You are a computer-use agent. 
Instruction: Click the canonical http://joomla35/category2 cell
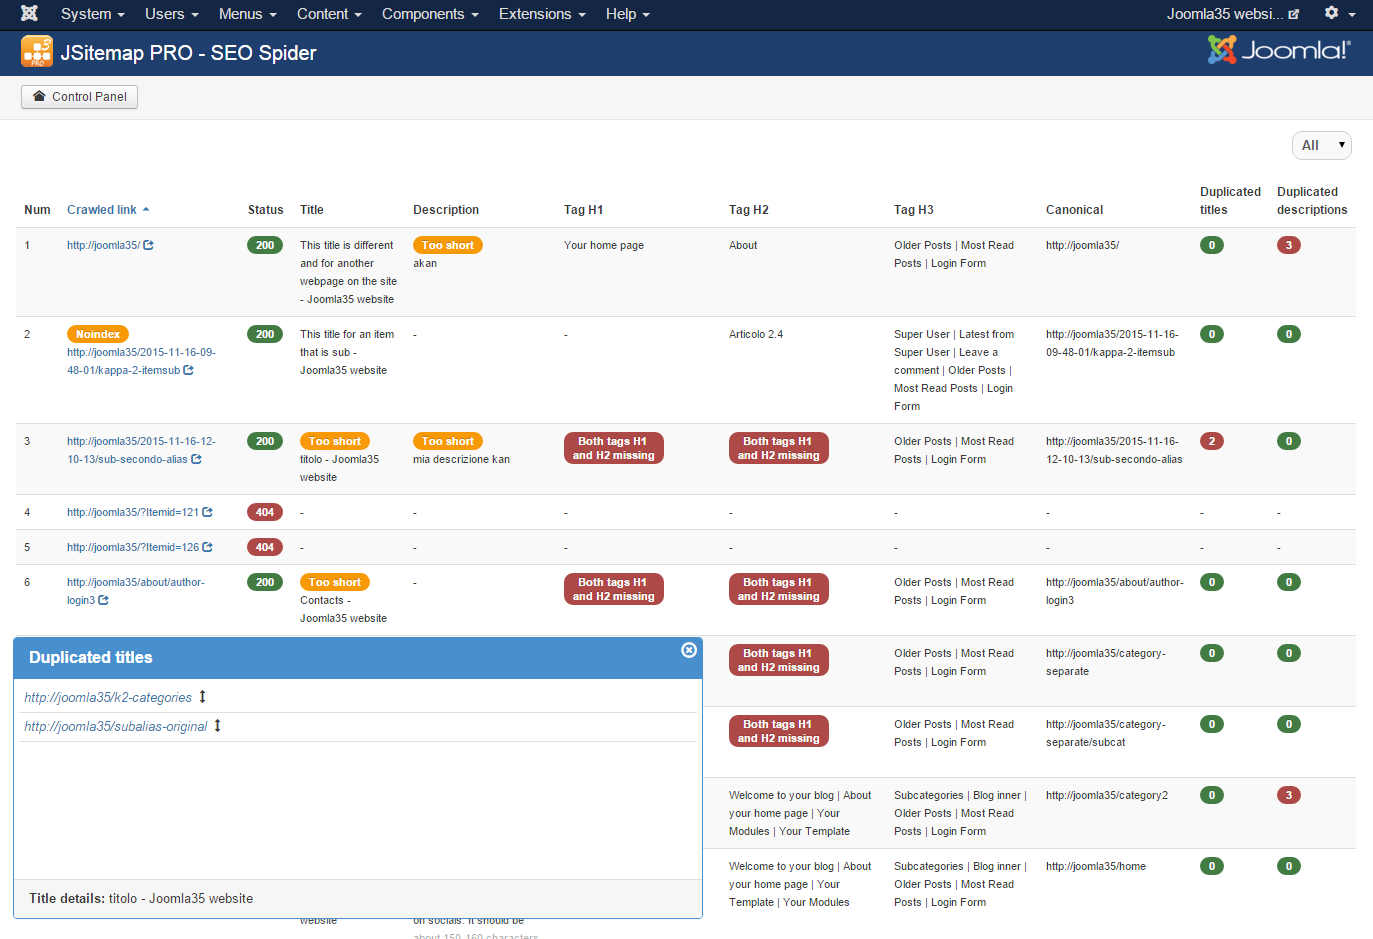pyautogui.click(x=1107, y=795)
